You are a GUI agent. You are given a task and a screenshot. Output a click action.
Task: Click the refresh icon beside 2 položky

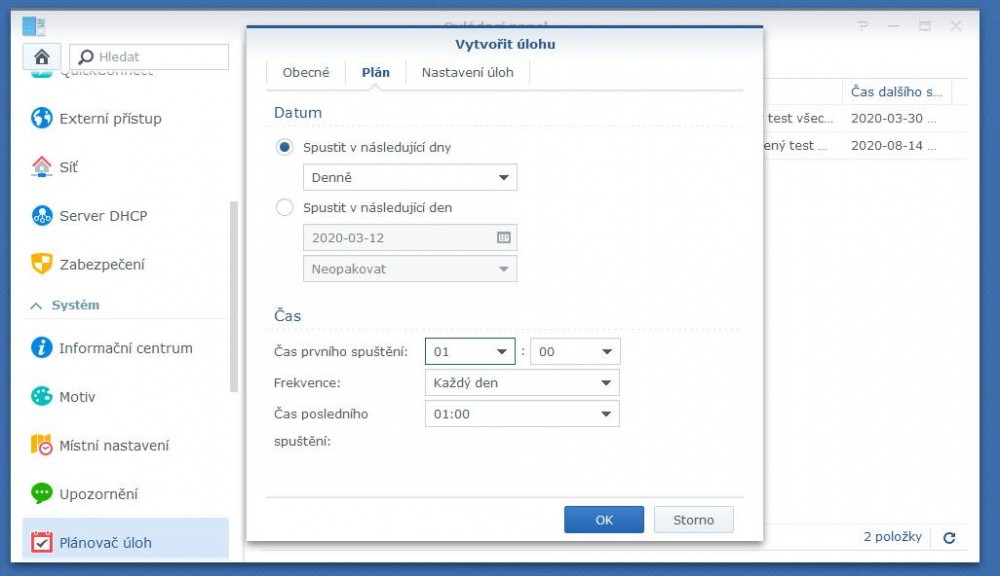pos(949,538)
